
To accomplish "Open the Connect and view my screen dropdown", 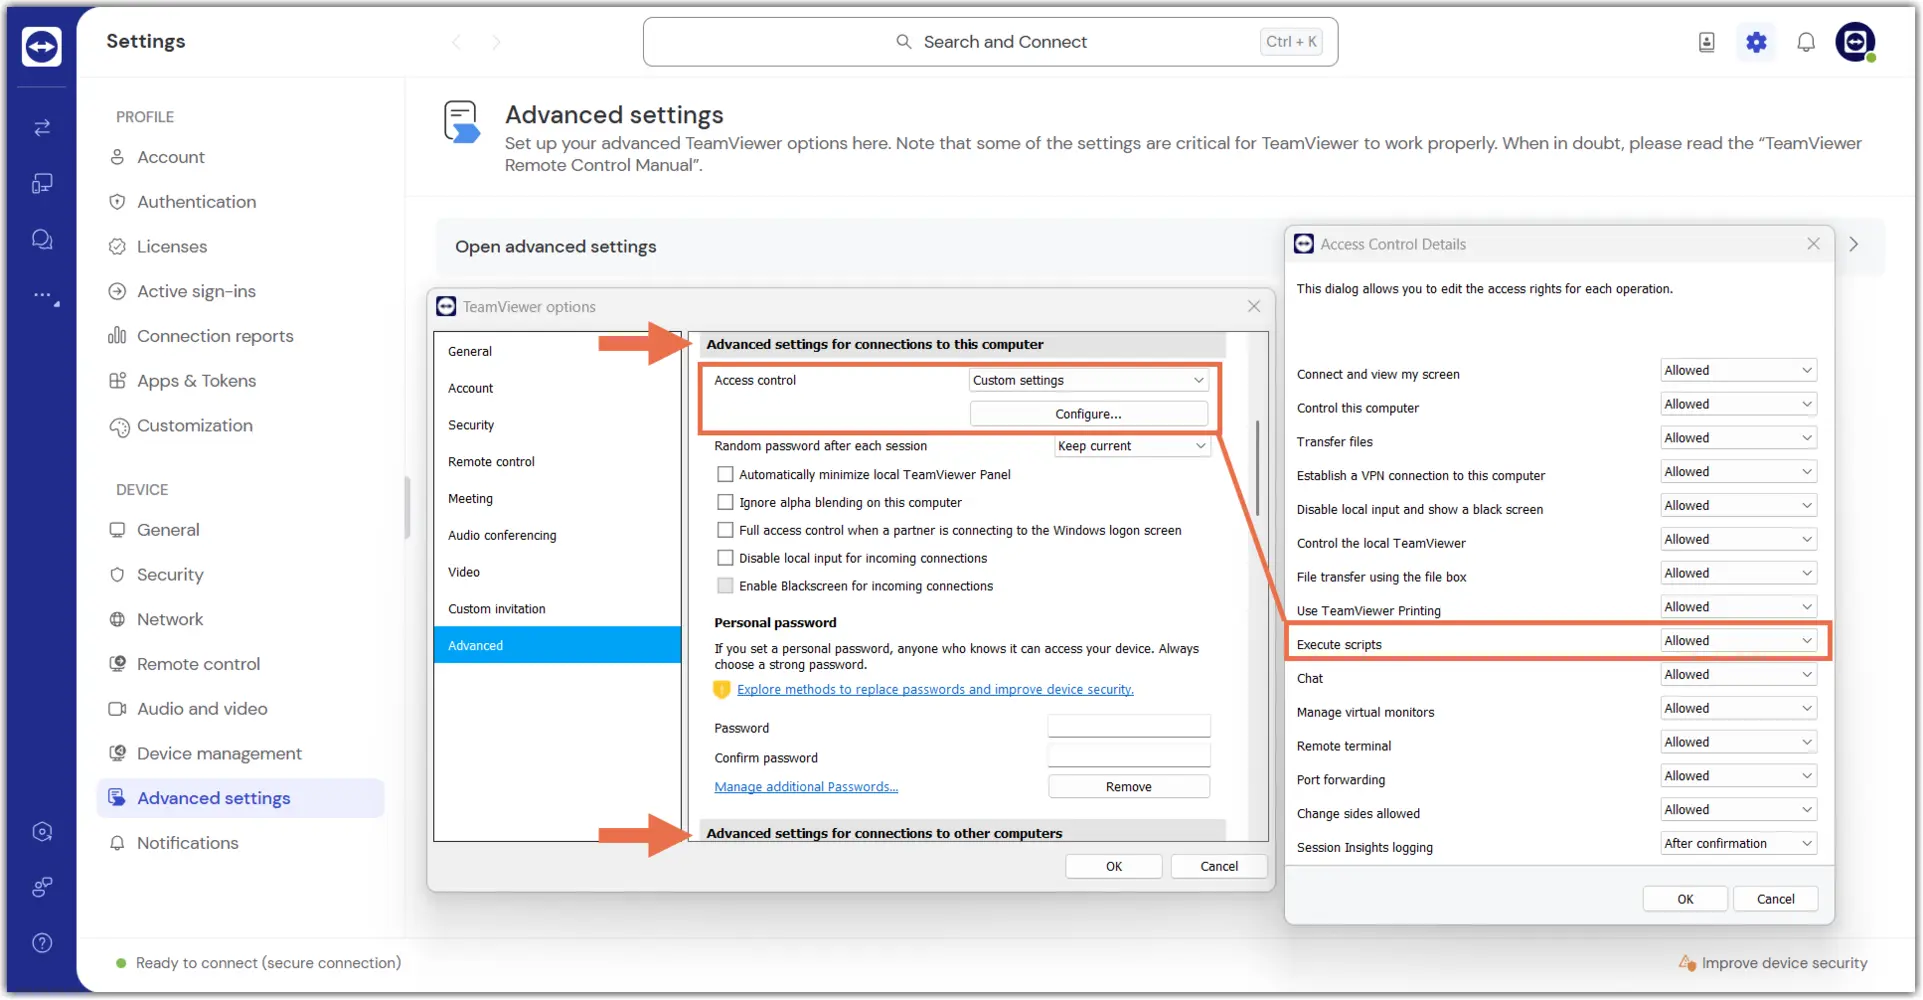I will pos(1738,371).
